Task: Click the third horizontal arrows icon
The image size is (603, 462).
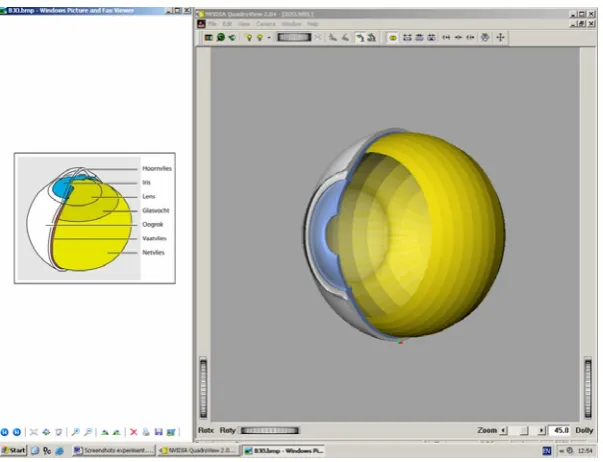Action: click(470, 37)
